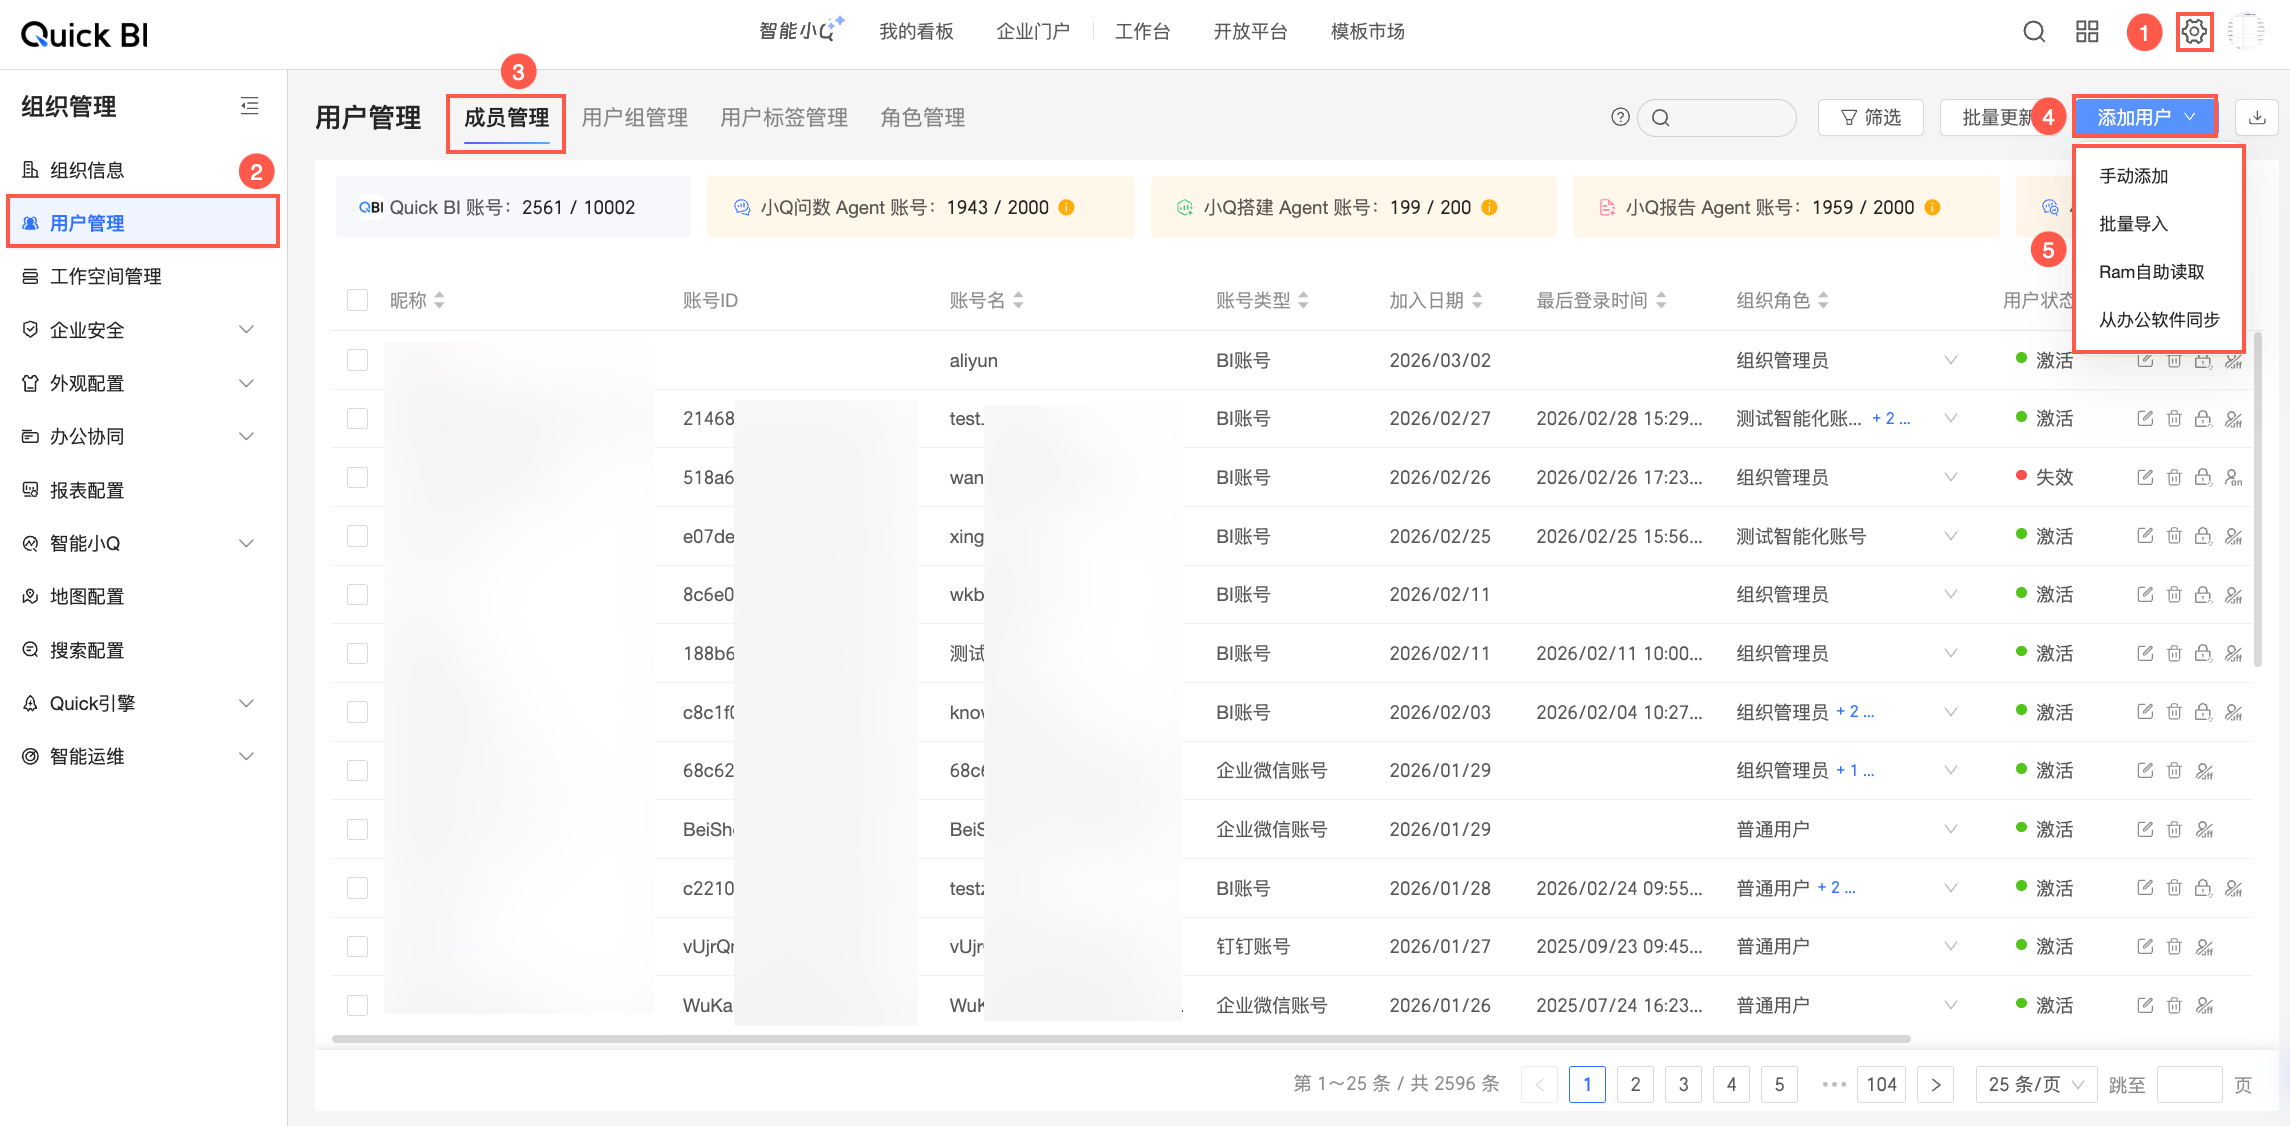The width and height of the screenshot is (2290, 1126).
Task: Click the 跳至 page number input
Action: click(x=2189, y=1084)
